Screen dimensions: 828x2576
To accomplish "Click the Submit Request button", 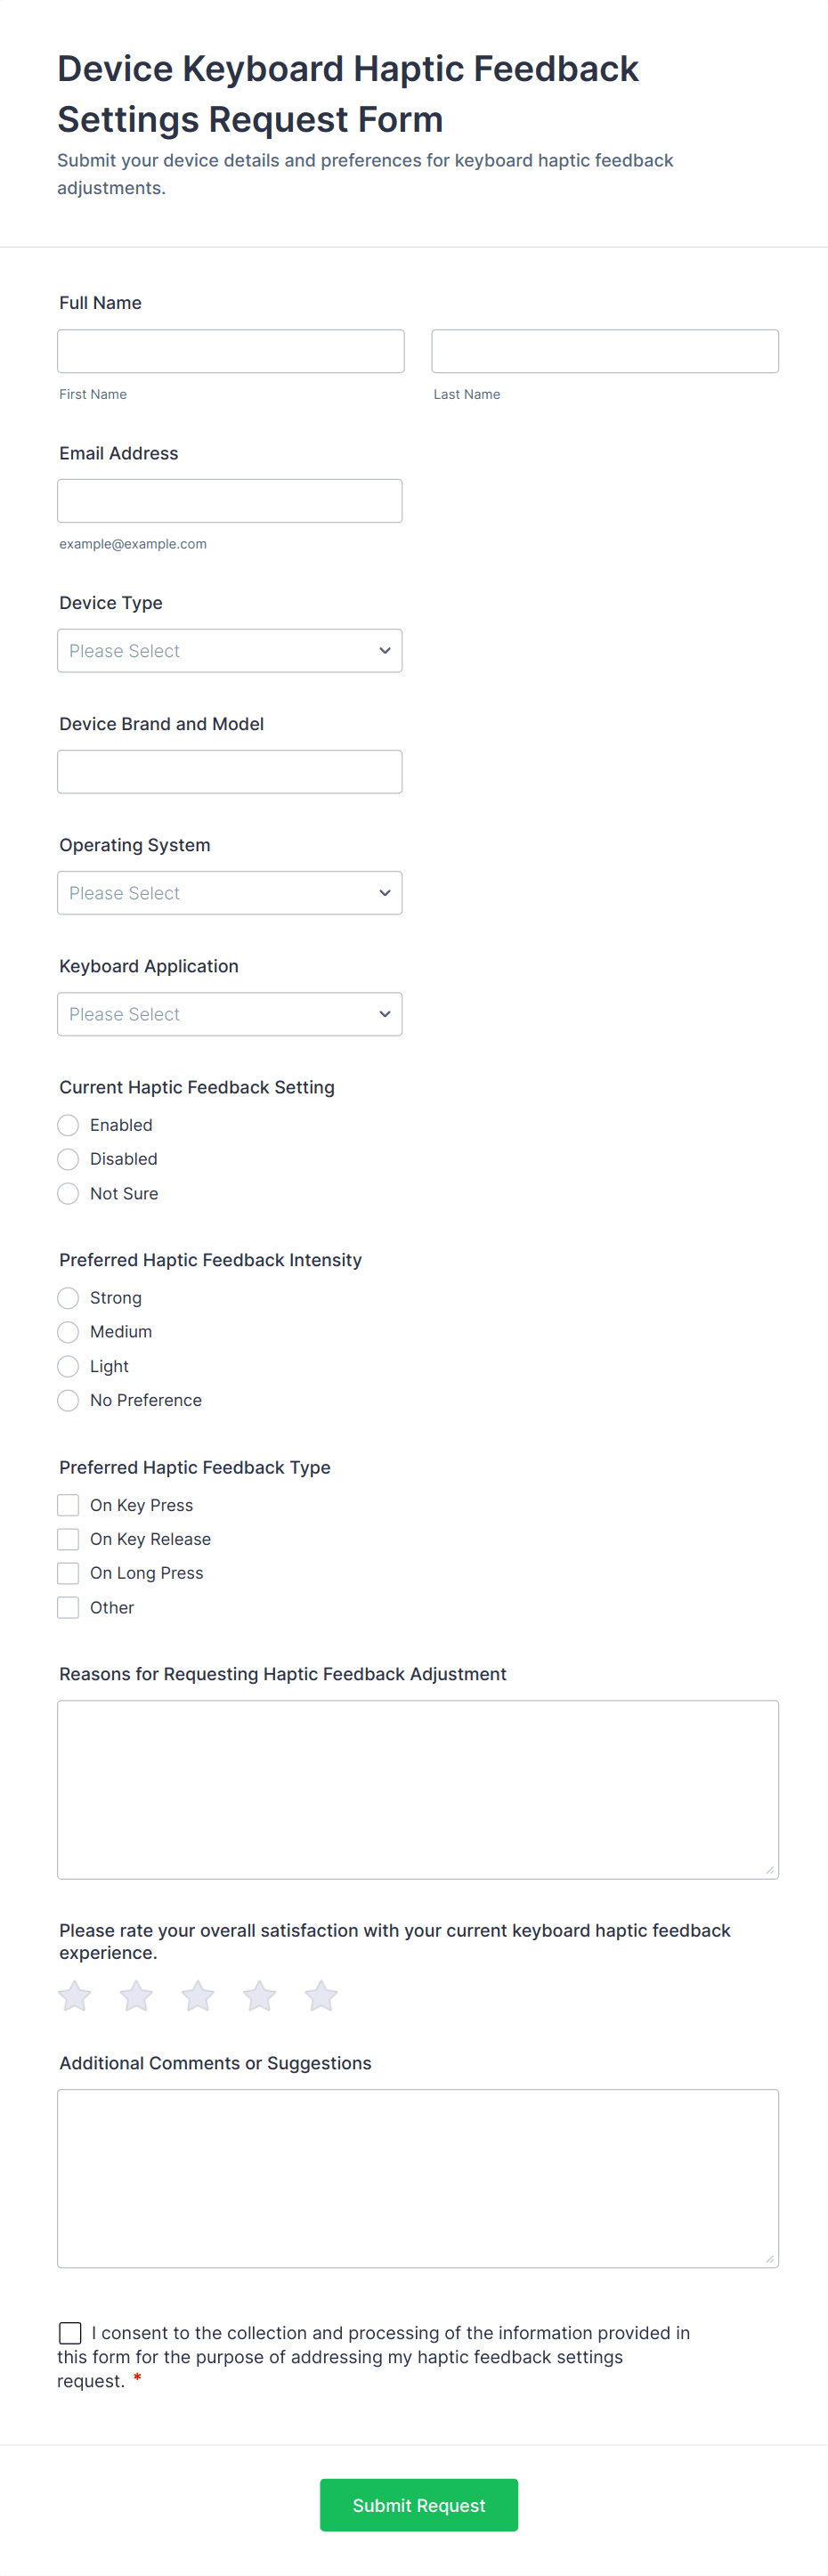I will click(419, 2505).
